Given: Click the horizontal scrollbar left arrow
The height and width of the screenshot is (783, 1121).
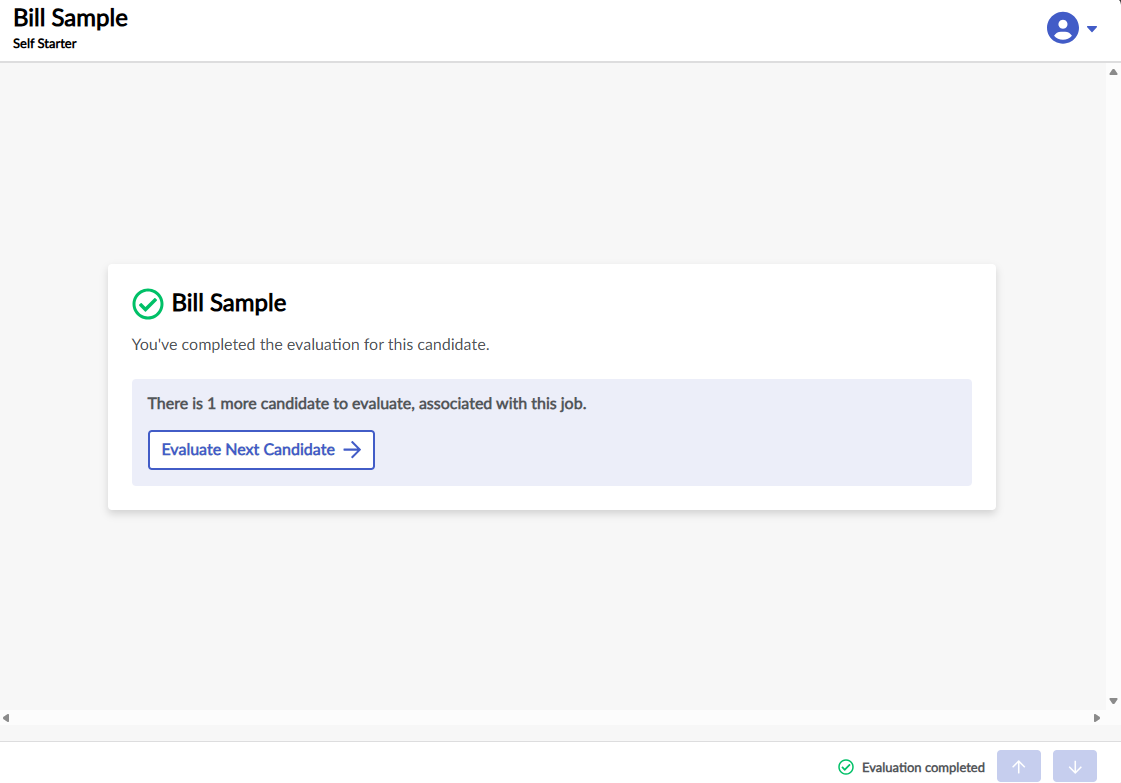Looking at the screenshot, I should [6, 718].
